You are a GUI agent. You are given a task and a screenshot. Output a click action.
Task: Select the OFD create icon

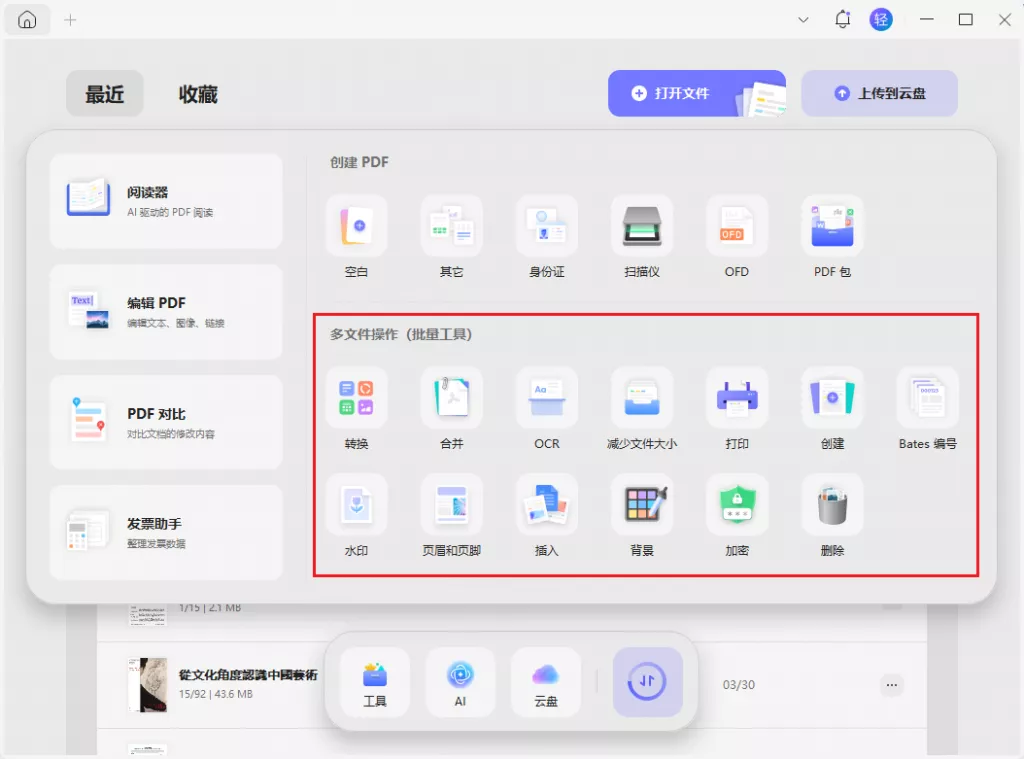tap(737, 225)
